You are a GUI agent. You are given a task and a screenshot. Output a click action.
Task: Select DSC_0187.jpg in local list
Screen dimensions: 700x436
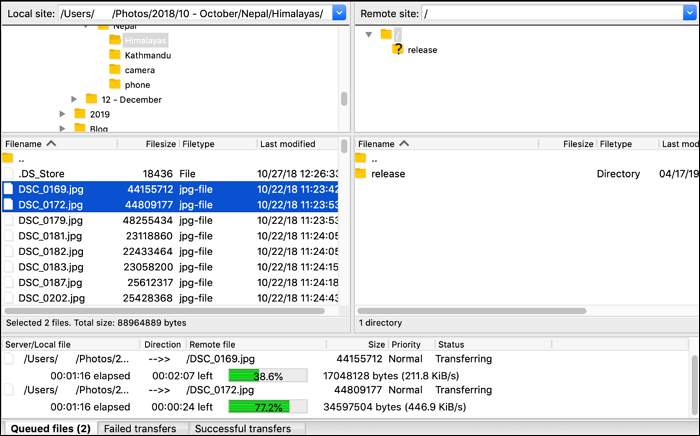point(170,282)
